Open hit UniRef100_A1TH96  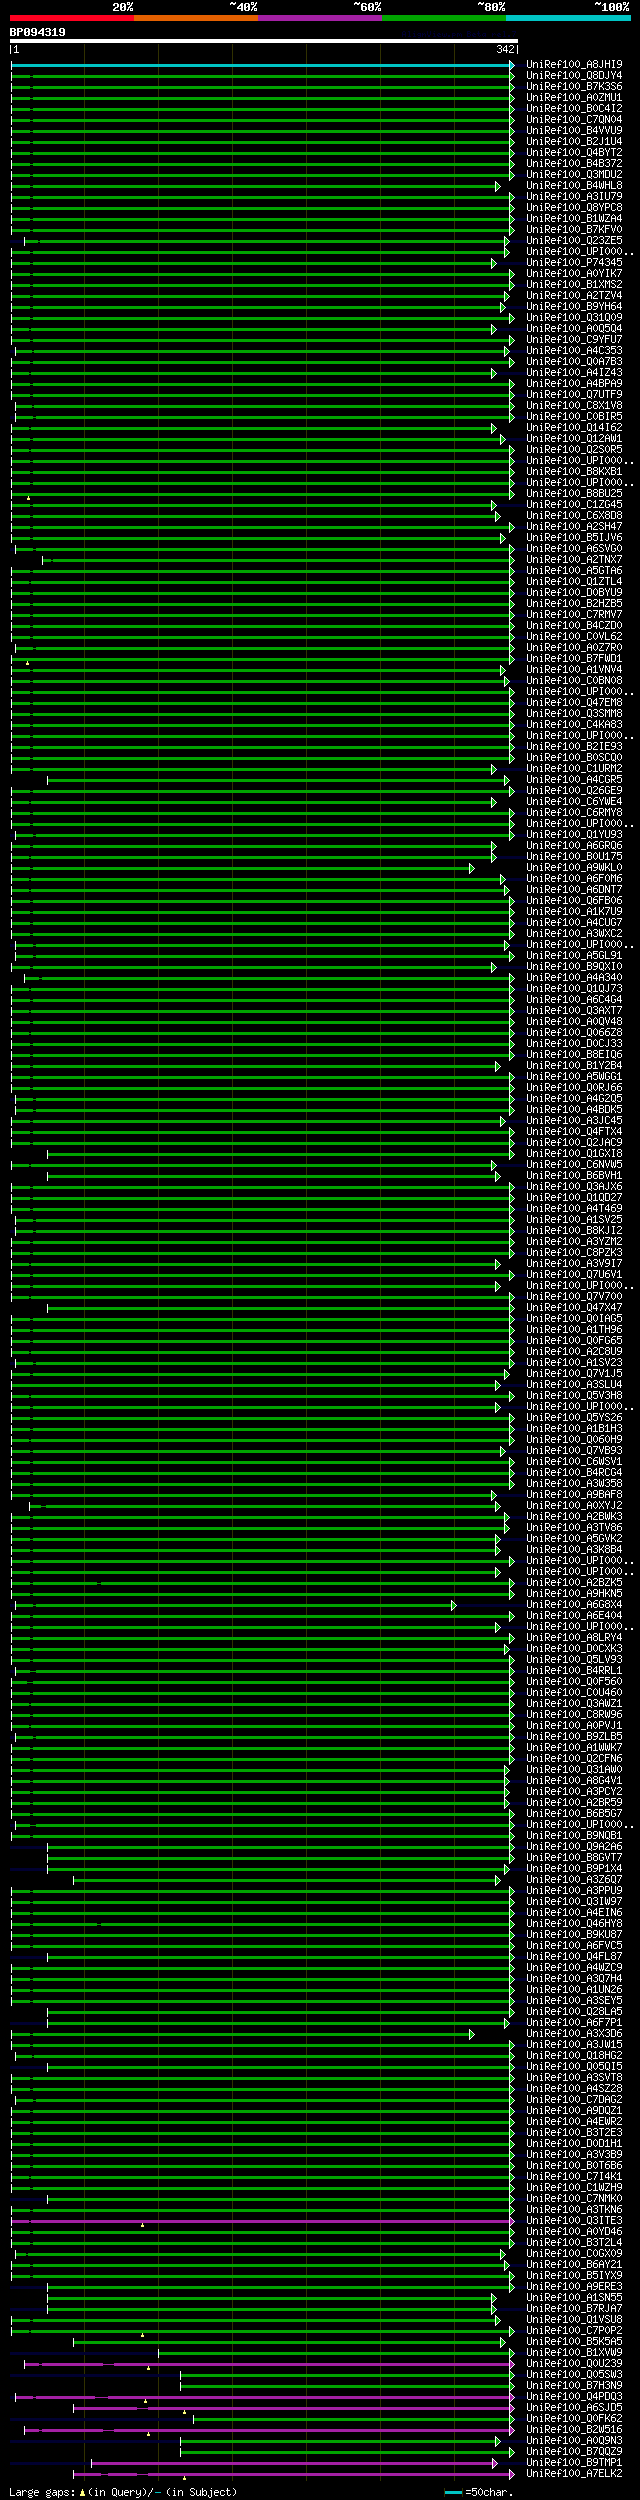[574, 1330]
